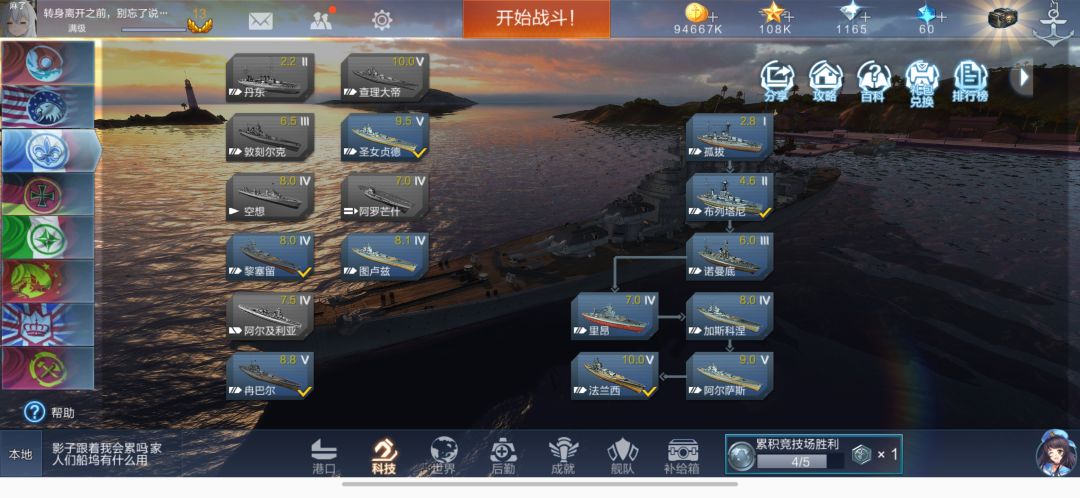The height and width of the screenshot is (498, 1080).
Task: Open the 排行榜 leaderboard icon
Action: pos(970,82)
